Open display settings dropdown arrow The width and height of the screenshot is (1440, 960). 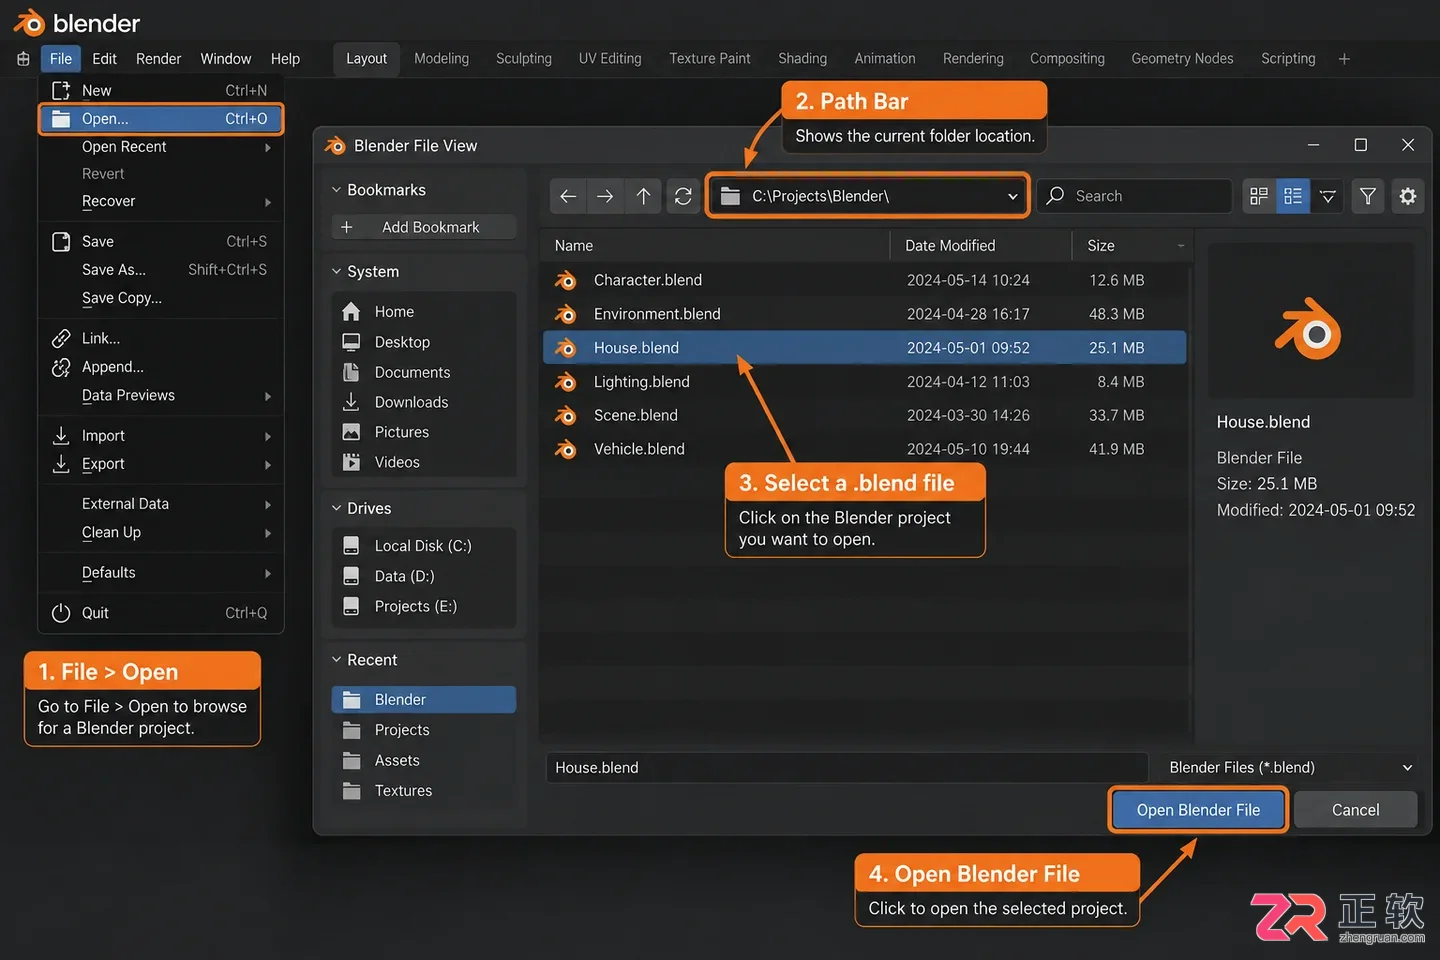1328,196
